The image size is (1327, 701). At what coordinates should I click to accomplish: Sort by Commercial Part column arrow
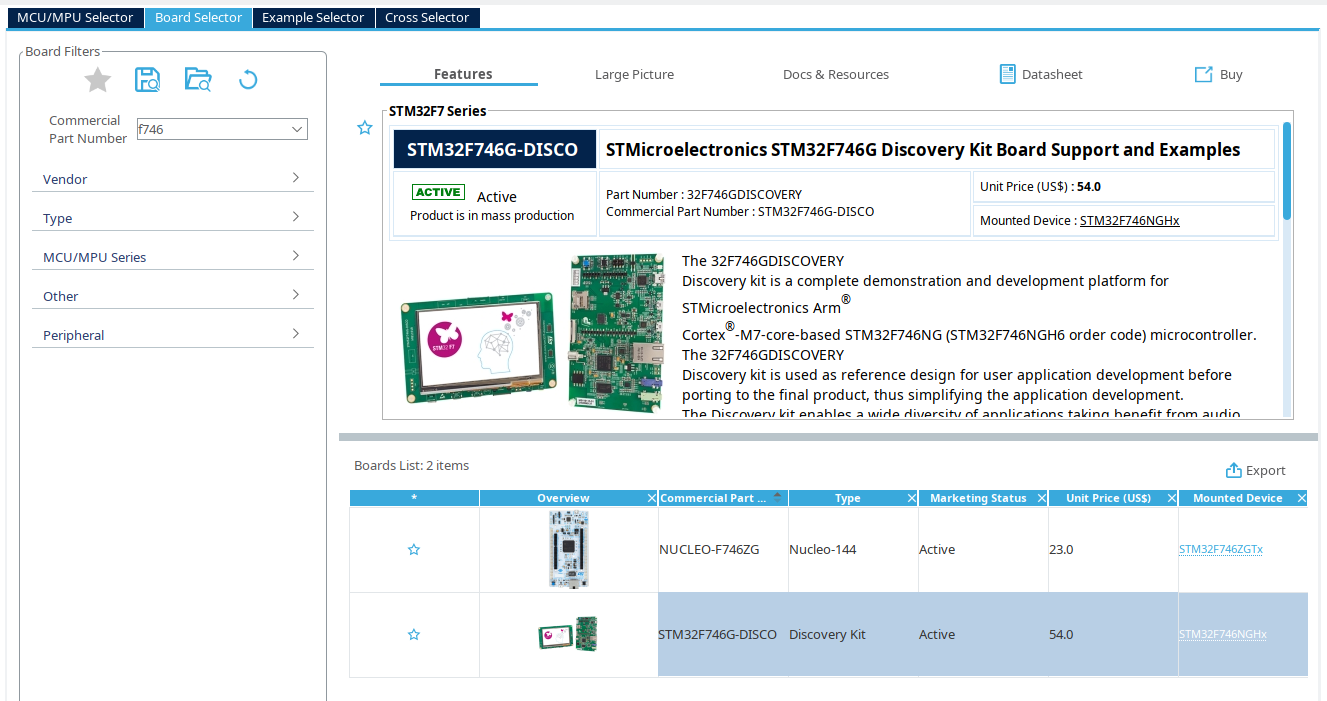[x=778, y=496]
